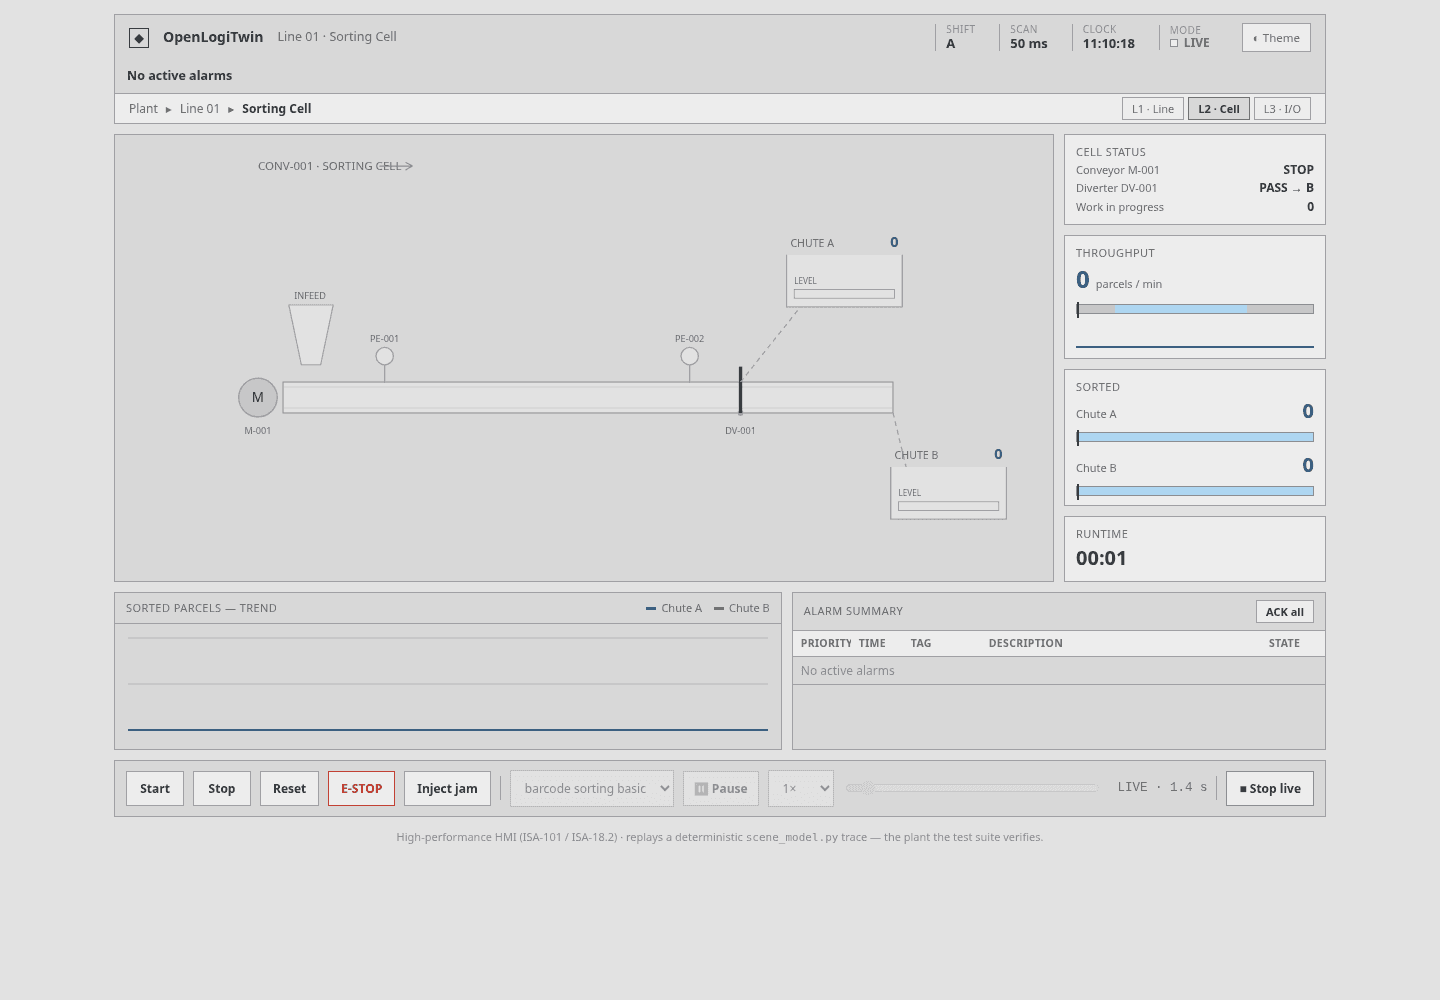Viewport: 1440px width, 1000px height.
Task: Click the Start button
Action: (155, 788)
